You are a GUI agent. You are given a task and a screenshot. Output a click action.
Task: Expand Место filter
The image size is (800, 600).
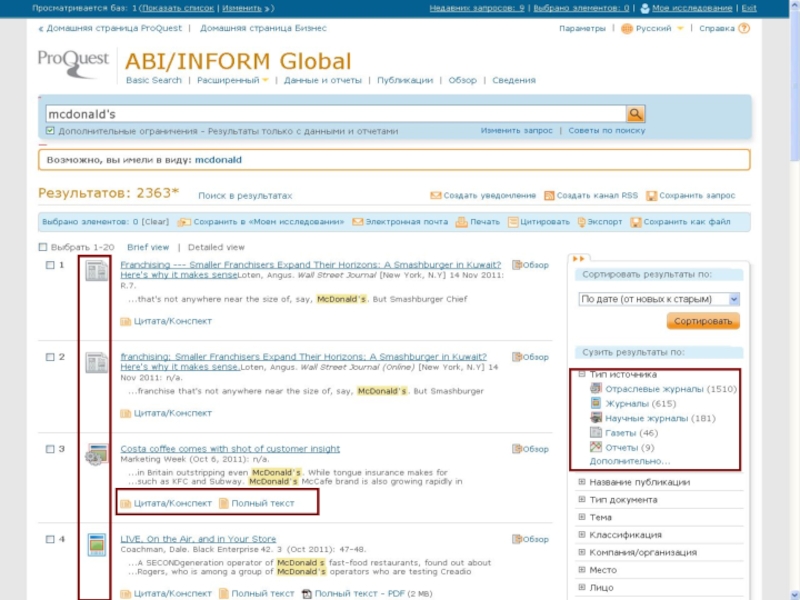pos(582,569)
